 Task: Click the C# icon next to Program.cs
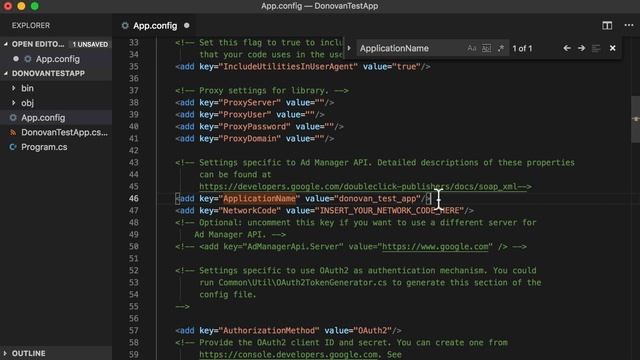pos(13,147)
